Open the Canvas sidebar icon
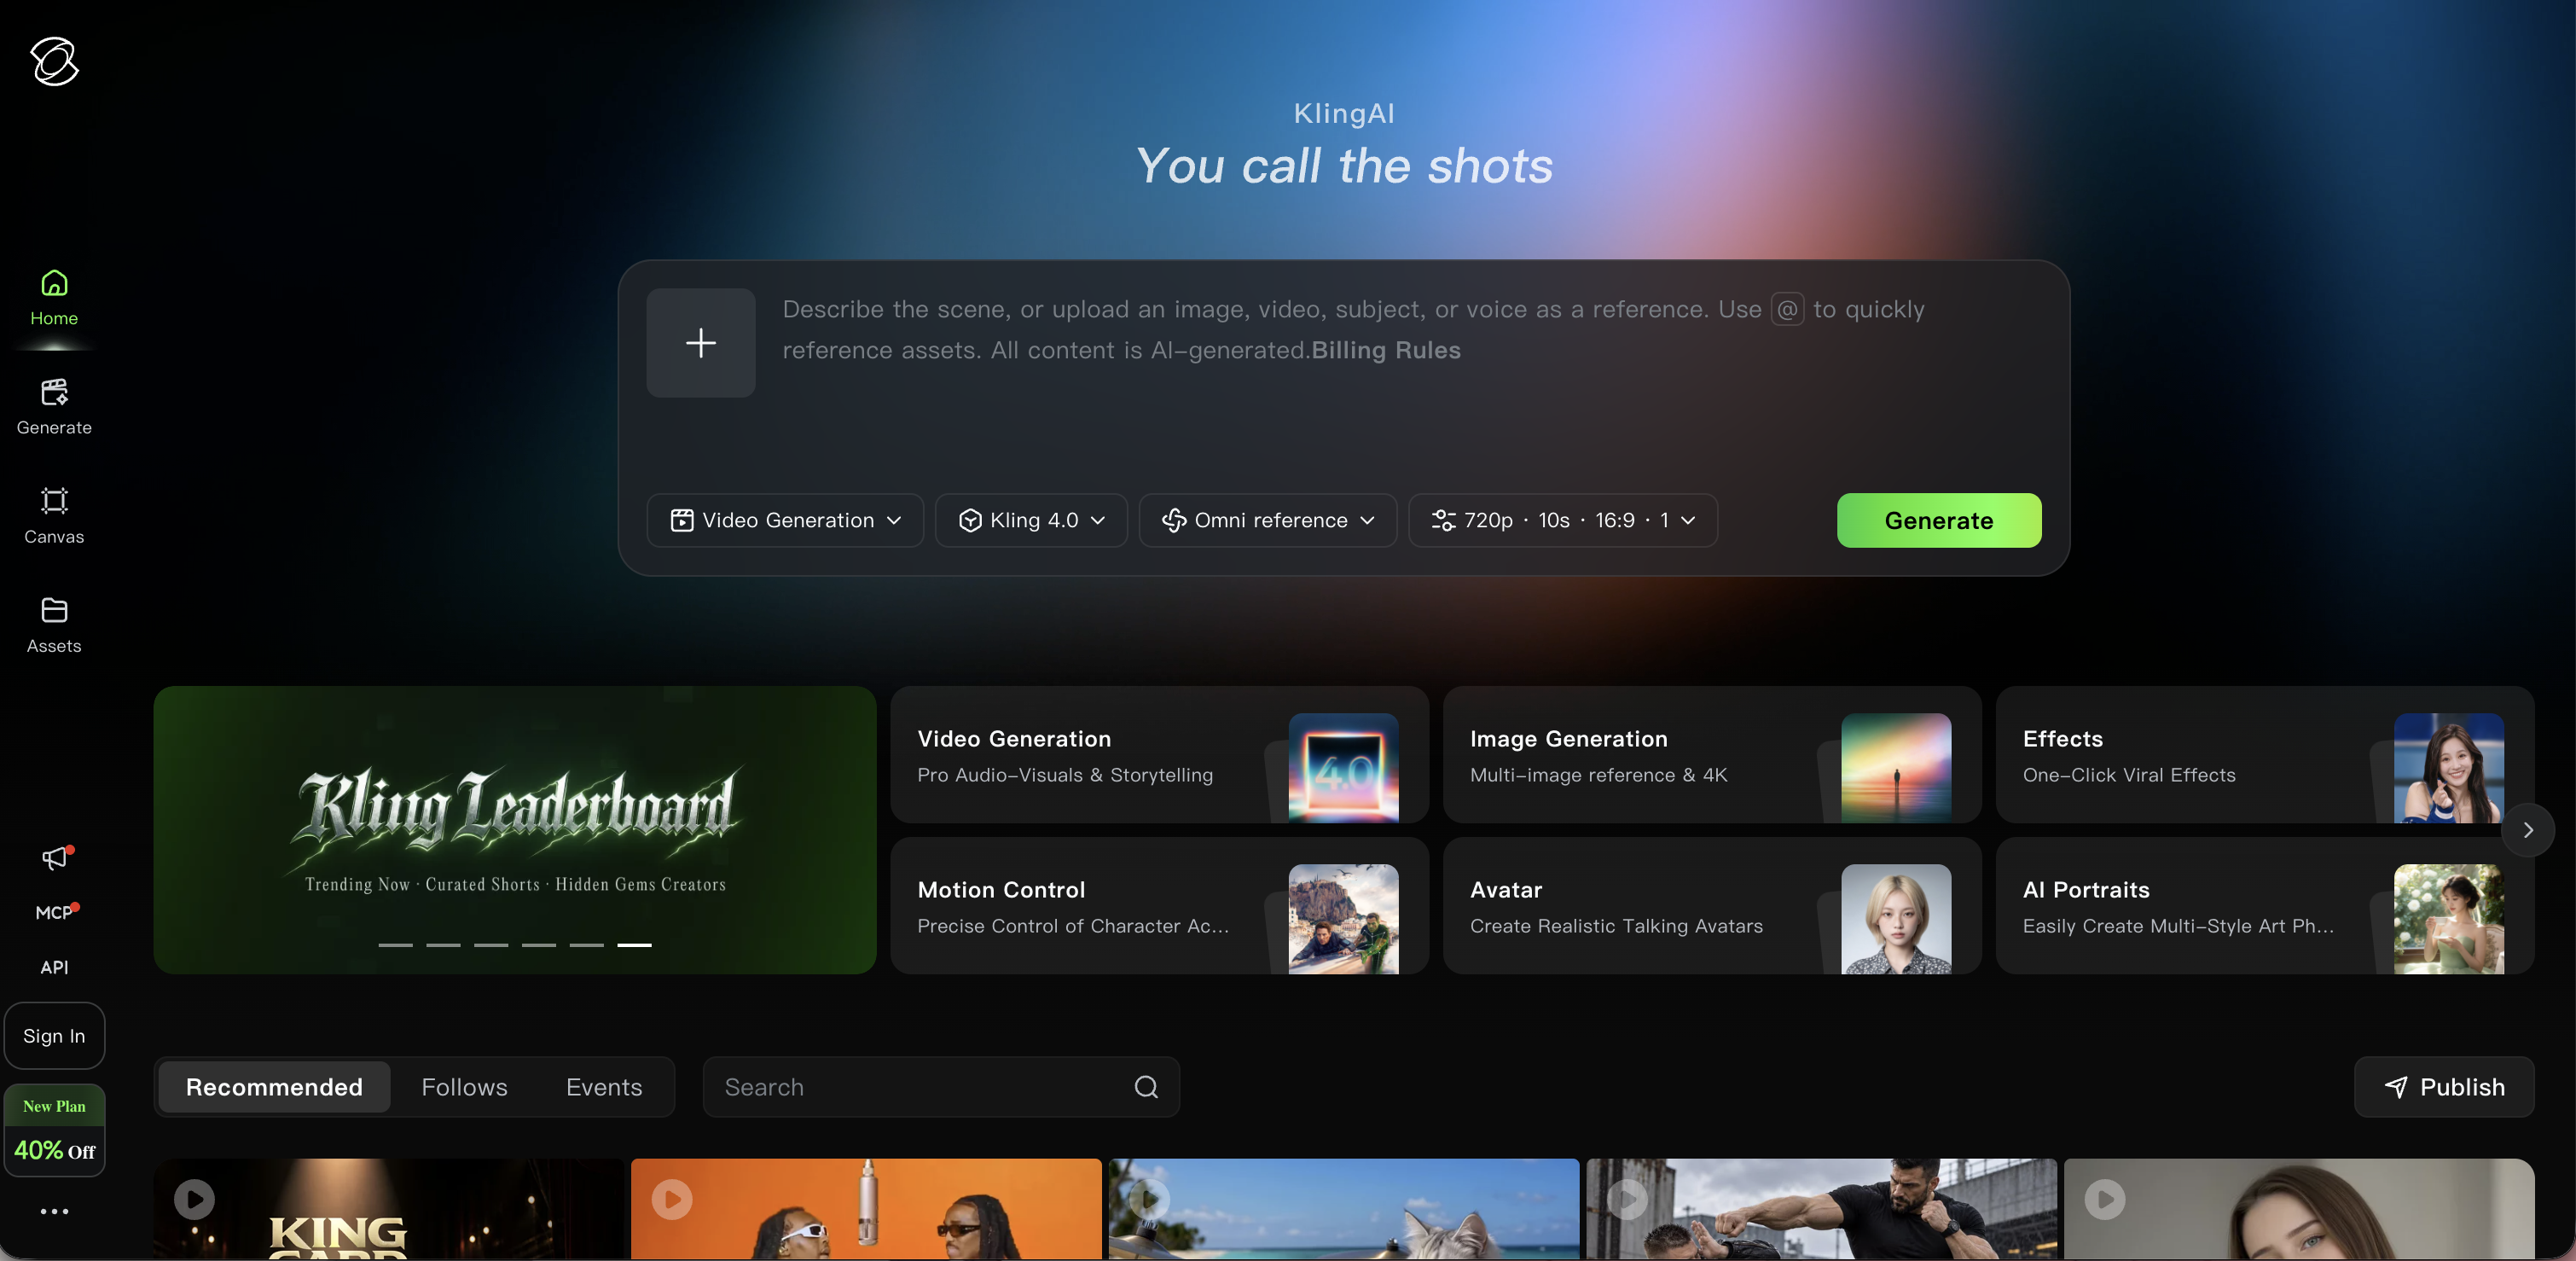The height and width of the screenshot is (1261, 2576). point(54,501)
